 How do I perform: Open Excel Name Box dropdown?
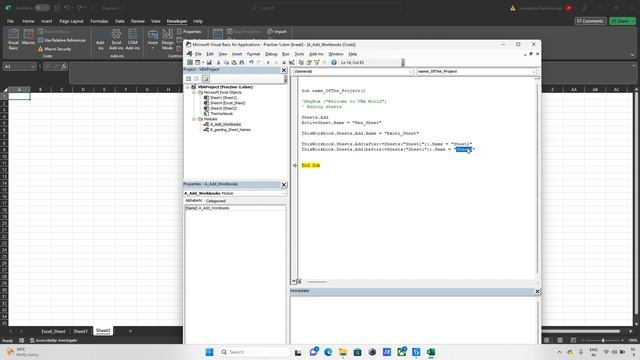point(33,67)
